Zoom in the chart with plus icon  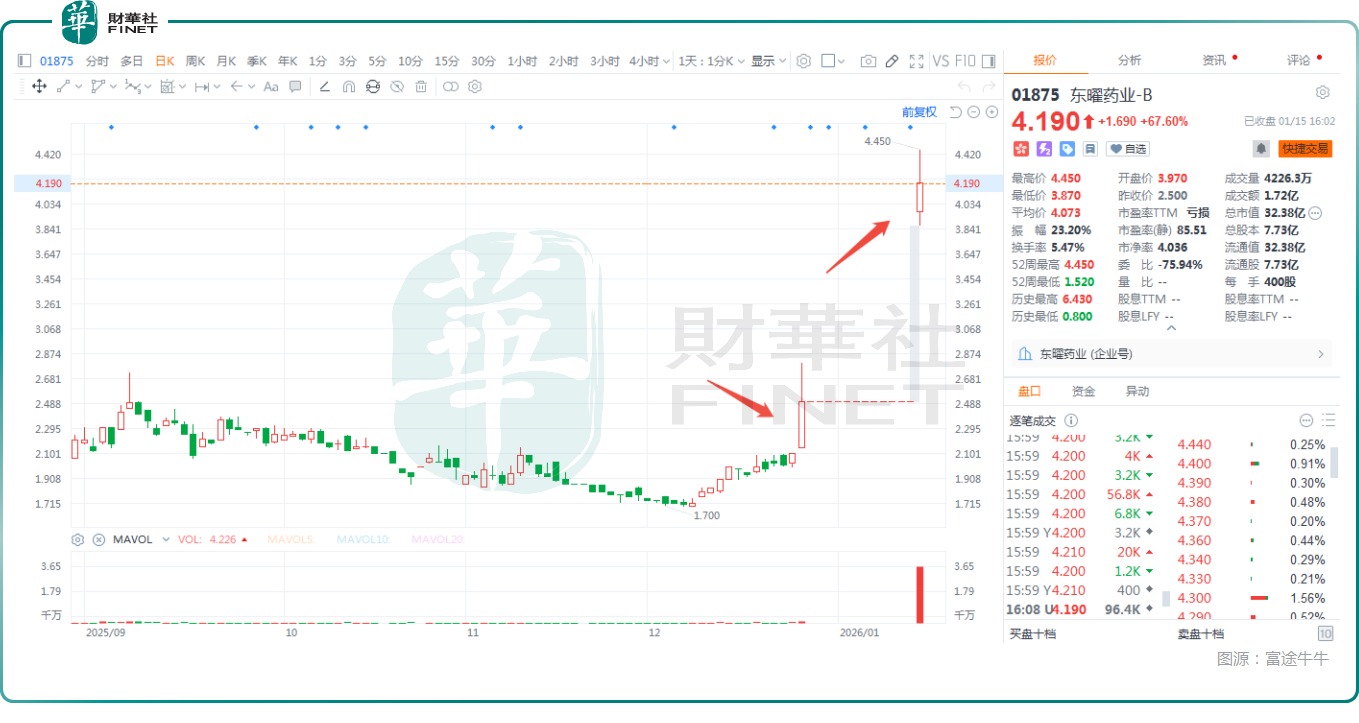tap(991, 112)
